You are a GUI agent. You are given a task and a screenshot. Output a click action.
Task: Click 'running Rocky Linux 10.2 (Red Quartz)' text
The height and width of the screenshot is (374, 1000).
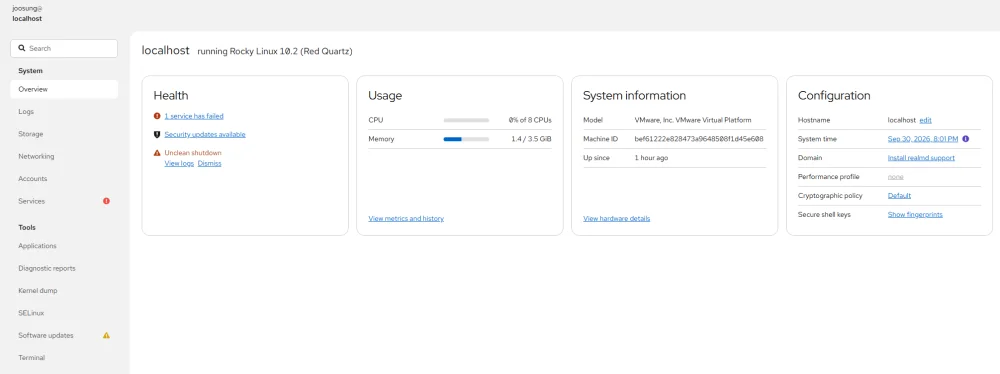pyautogui.click(x=275, y=51)
